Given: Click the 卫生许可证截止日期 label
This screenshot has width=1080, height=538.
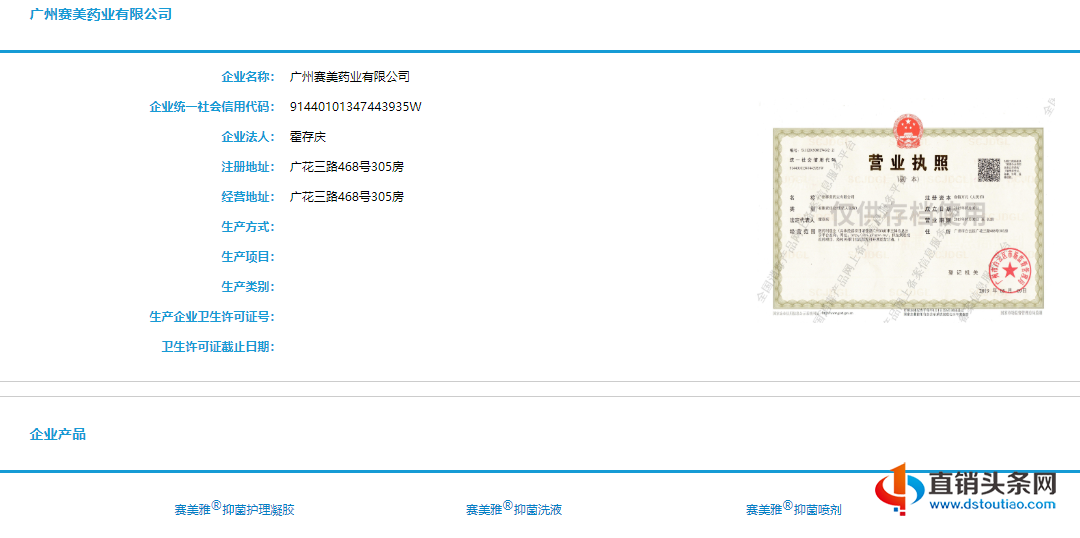Looking at the screenshot, I should 218,346.
